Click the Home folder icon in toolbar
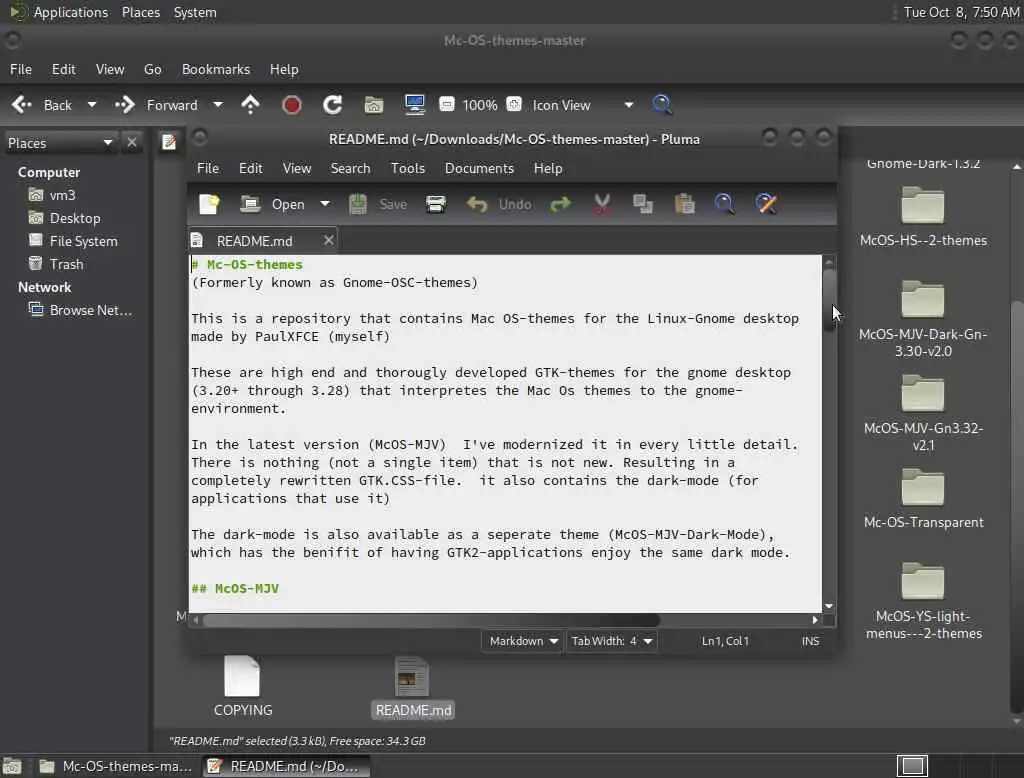This screenshot has width=1024, height=778. 374,105
